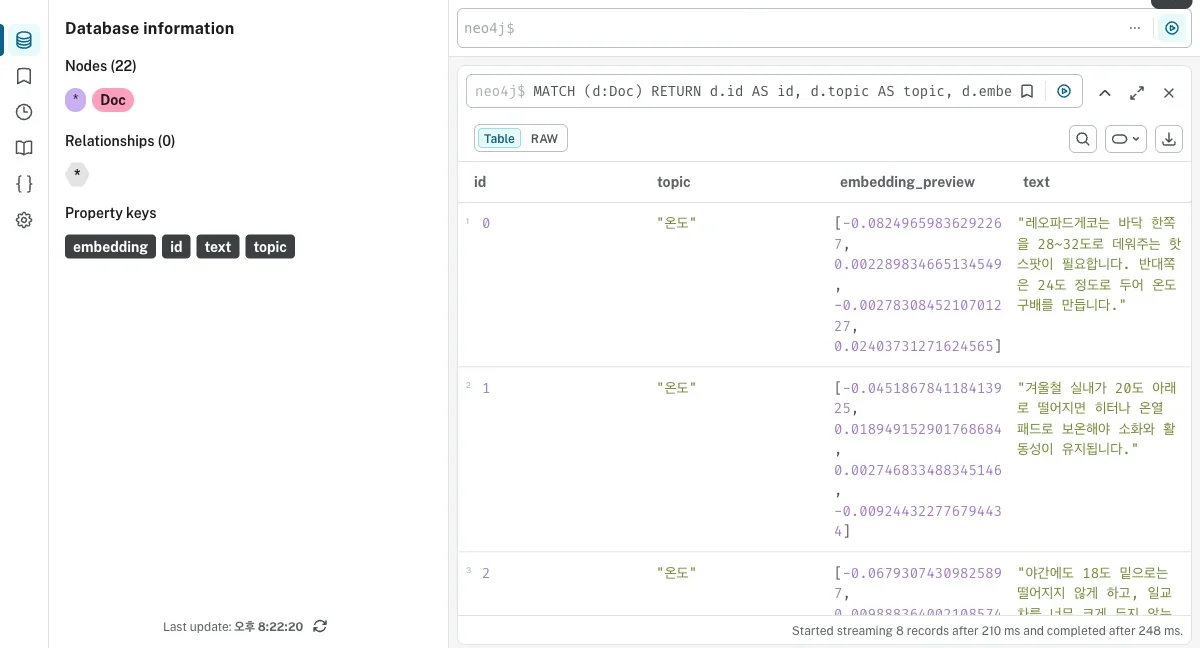Select the Doc node label

(113, 100)
